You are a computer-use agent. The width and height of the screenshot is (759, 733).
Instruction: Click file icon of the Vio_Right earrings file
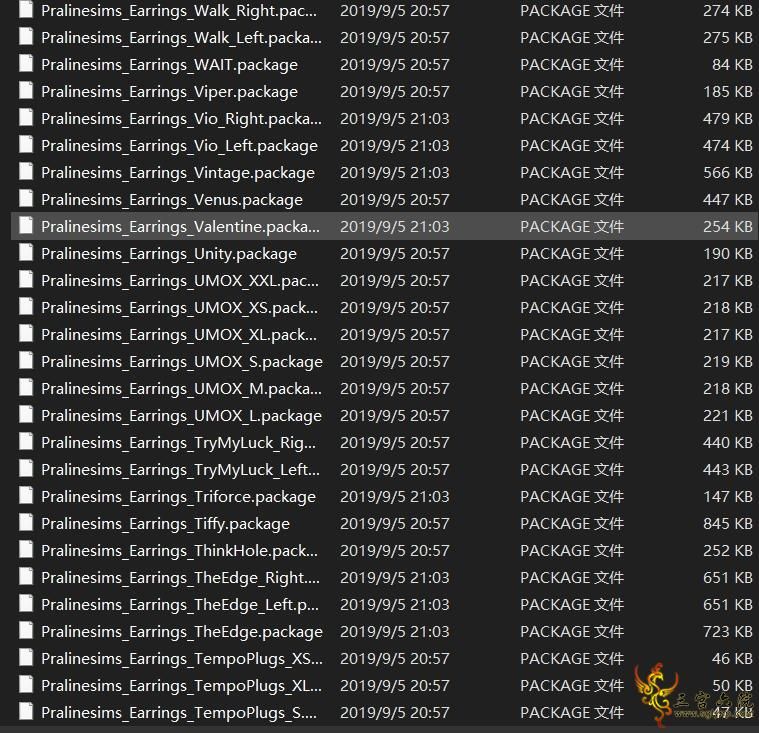coord(26,118)
